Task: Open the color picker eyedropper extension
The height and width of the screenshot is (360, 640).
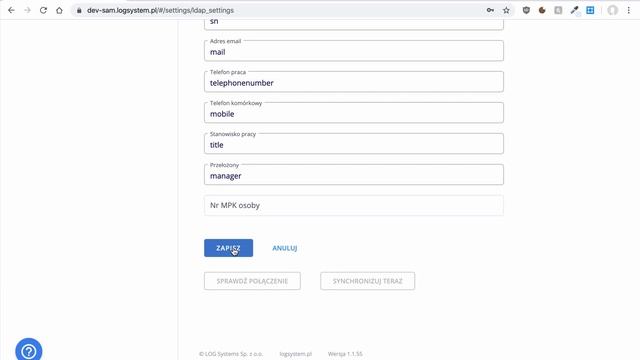Action: (574, 10)
